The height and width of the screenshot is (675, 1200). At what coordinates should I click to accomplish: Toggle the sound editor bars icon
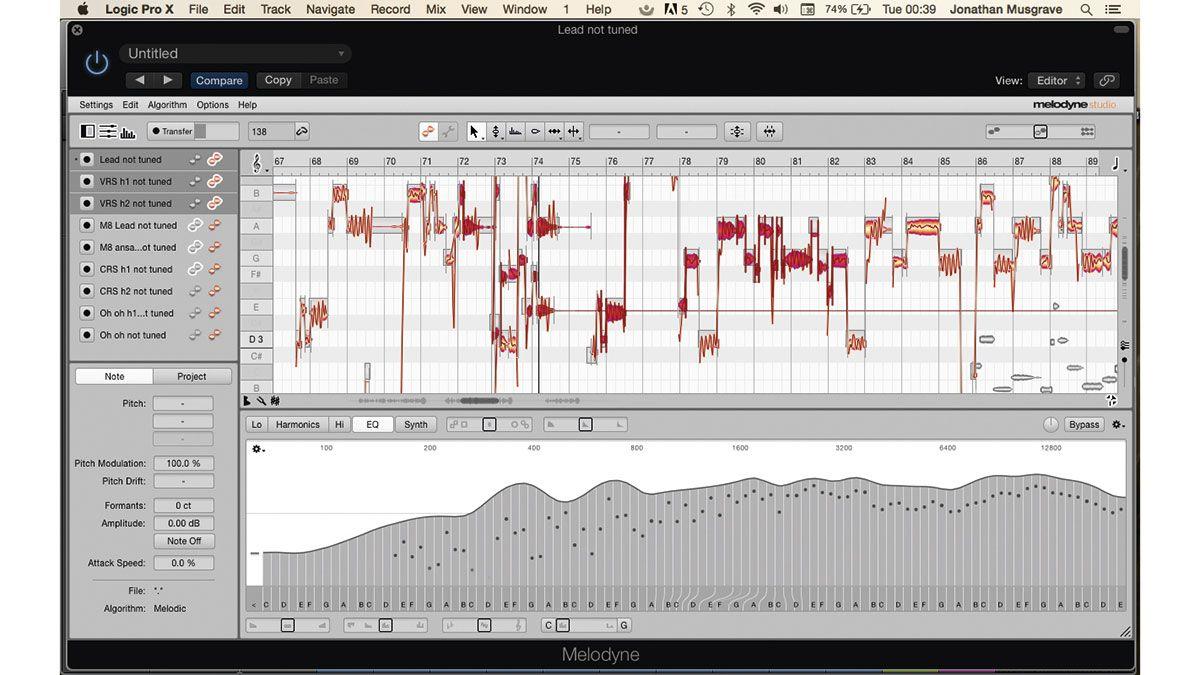tap(128, 131)
